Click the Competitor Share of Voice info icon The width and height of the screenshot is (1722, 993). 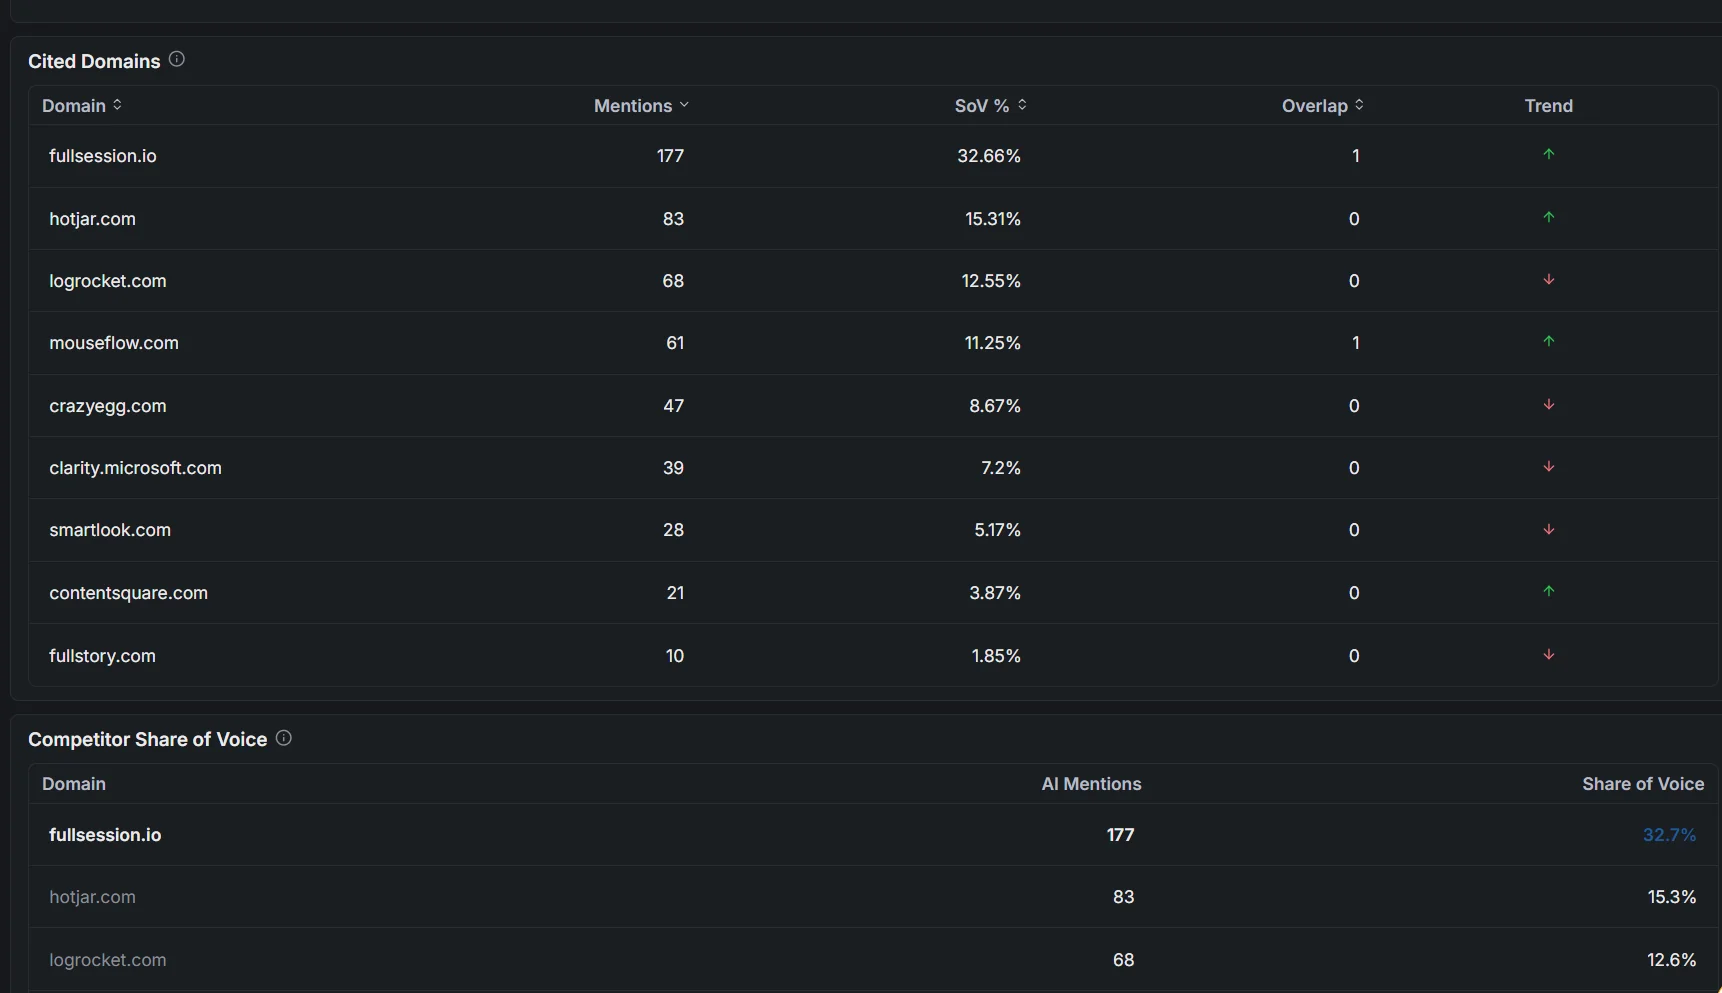(x=284, y=738)
